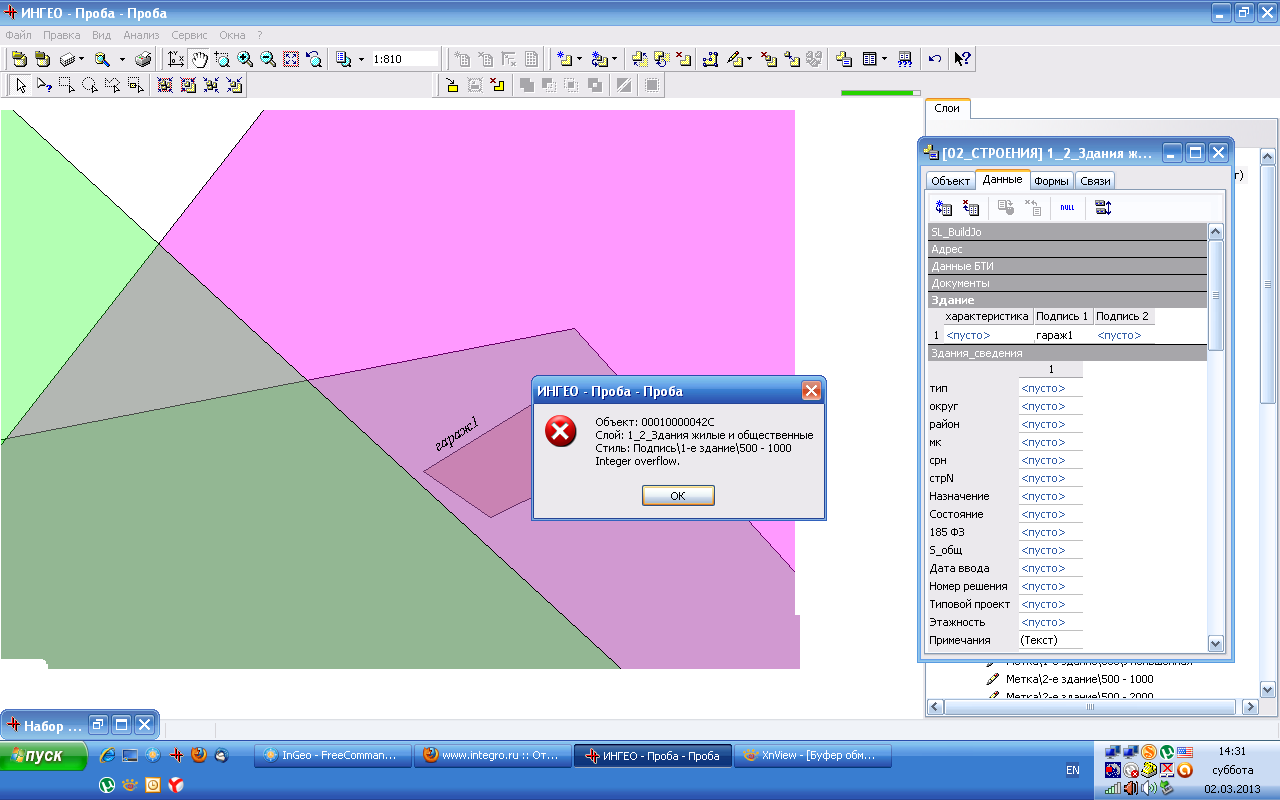Open the Правка menu

(x=61, y=34)
